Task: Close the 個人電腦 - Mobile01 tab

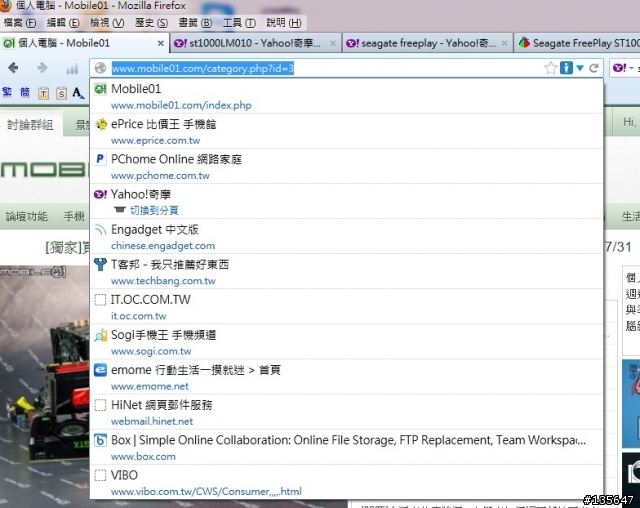Action: click(x=161, y=43)
